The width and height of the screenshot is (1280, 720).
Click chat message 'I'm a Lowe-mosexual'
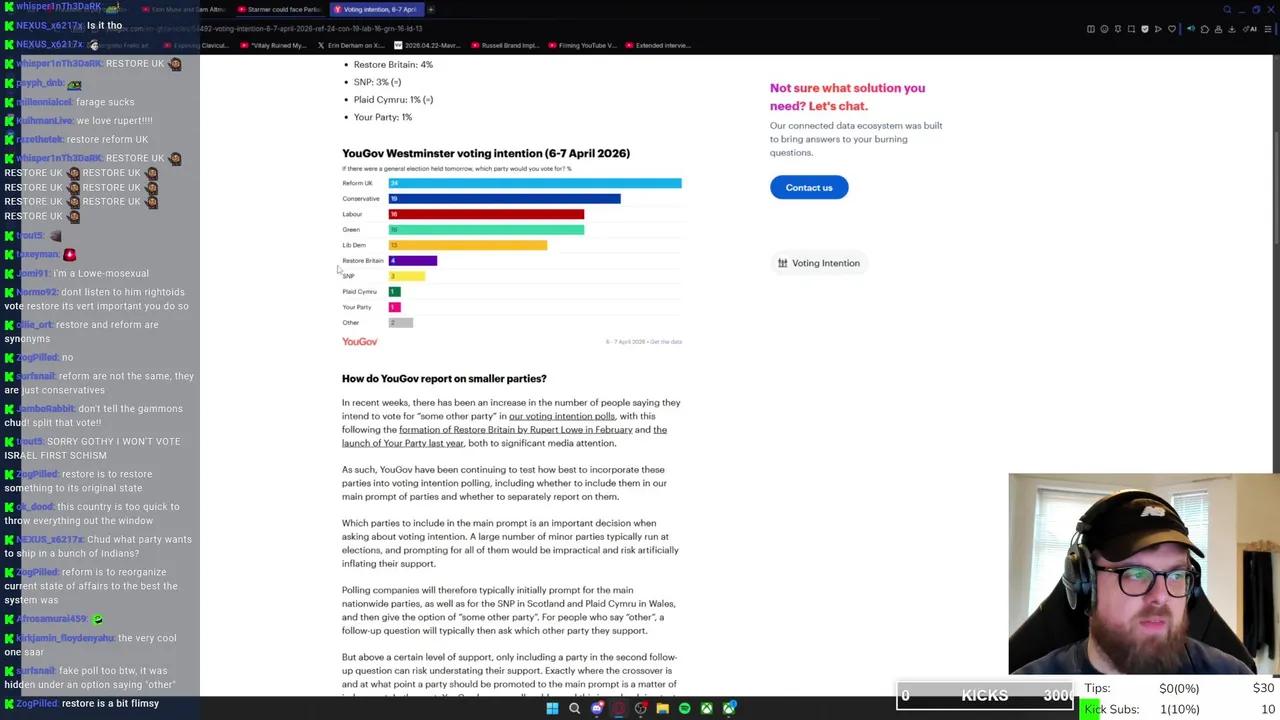tap(101, 273)
